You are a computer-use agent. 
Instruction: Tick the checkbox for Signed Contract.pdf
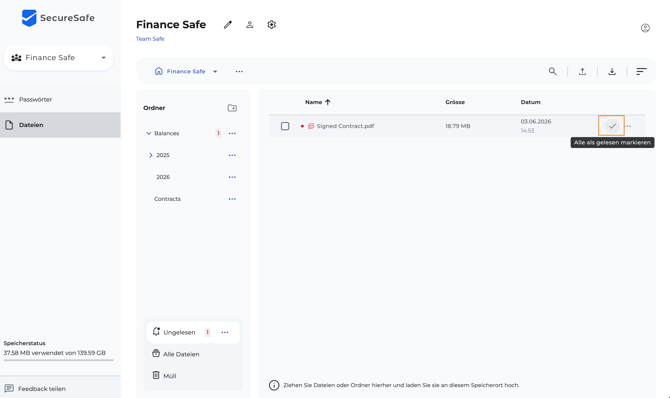pyautogui.click(x=285, y=126)
